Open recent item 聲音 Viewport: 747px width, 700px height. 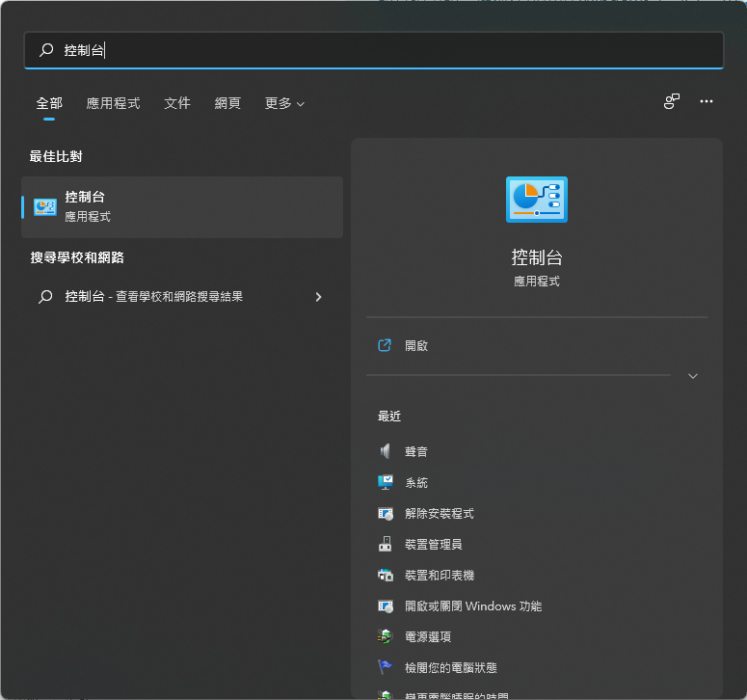click(416, 451)
